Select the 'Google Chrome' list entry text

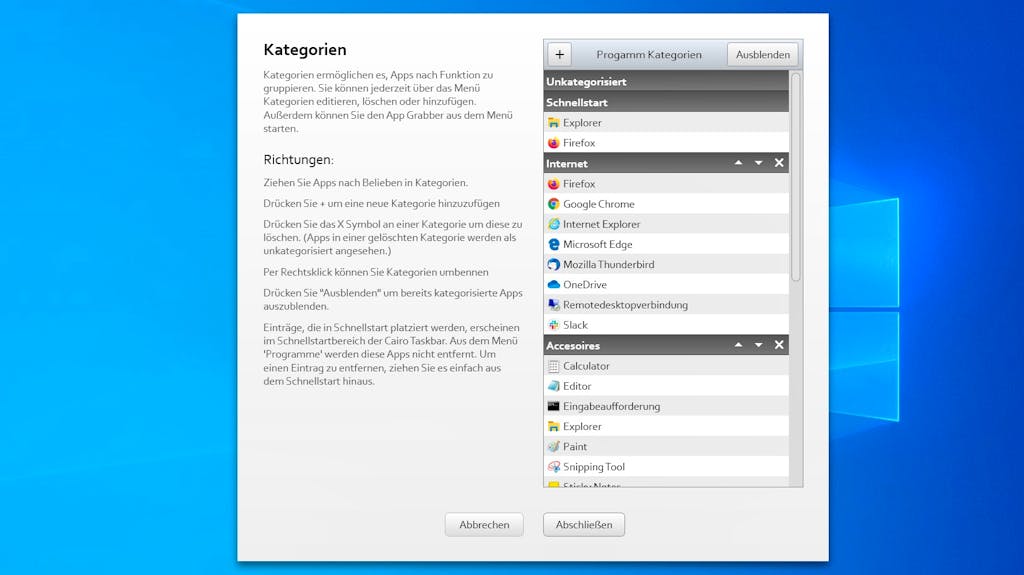[599, 204]
